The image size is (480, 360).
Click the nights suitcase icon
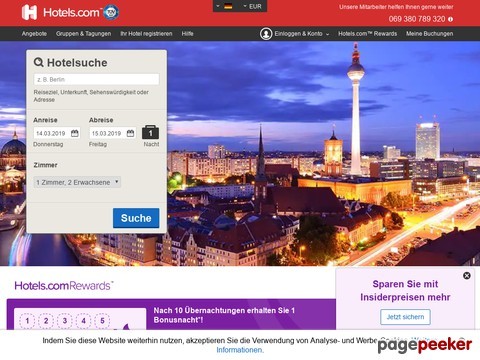pyautogui.click(x=150, y=132)
